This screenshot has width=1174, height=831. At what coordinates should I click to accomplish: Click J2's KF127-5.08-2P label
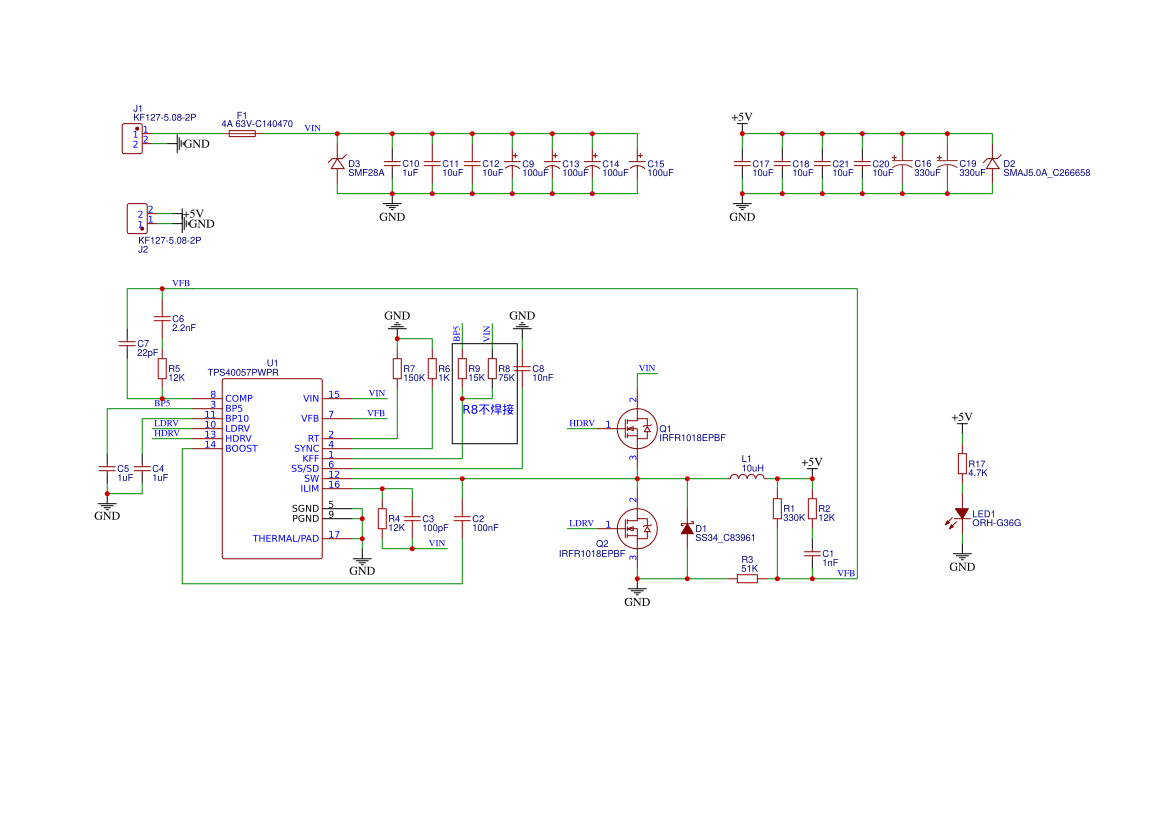pyautogui.click(x=169, y=240)
